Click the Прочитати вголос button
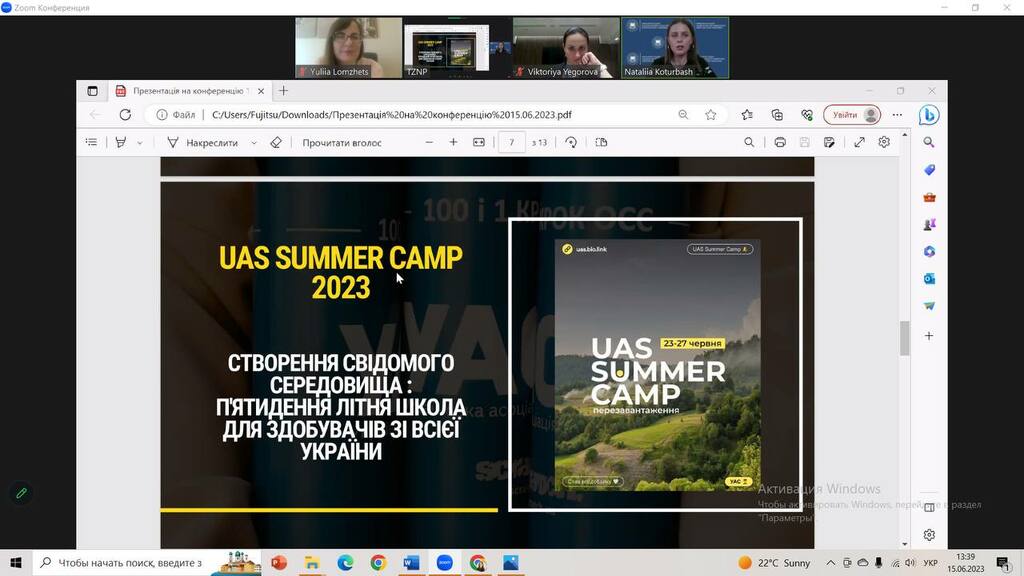The height and width of the screenshot is (576, 1024). [342, 143]
